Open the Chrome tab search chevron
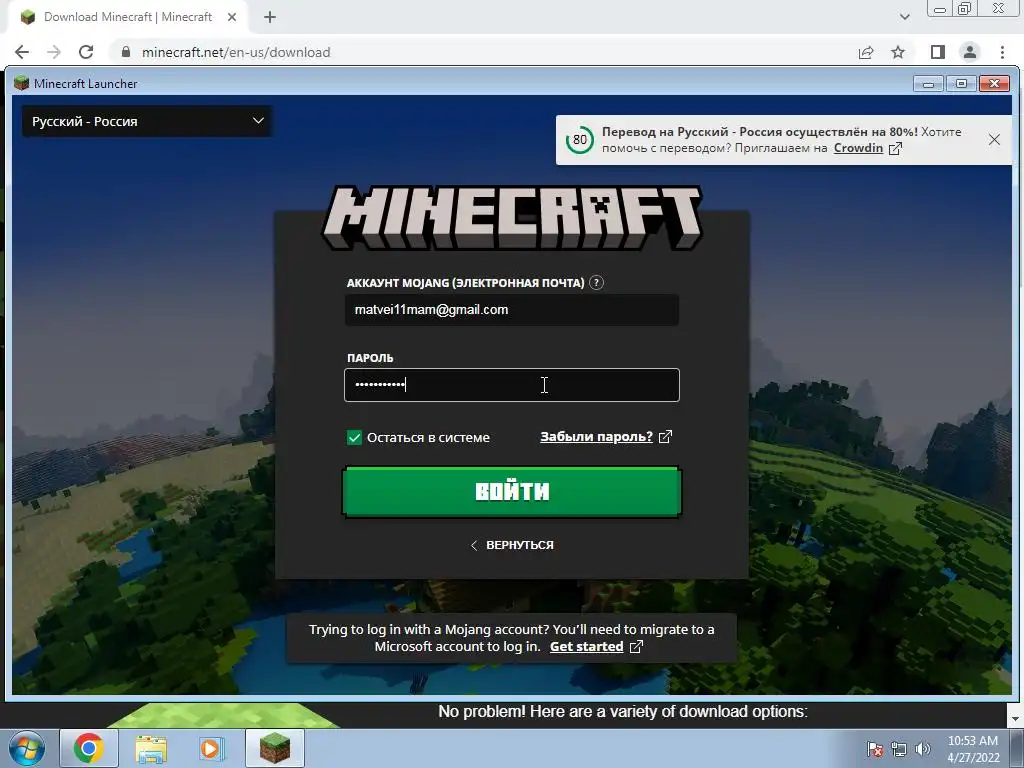 (x=904, y=17)
